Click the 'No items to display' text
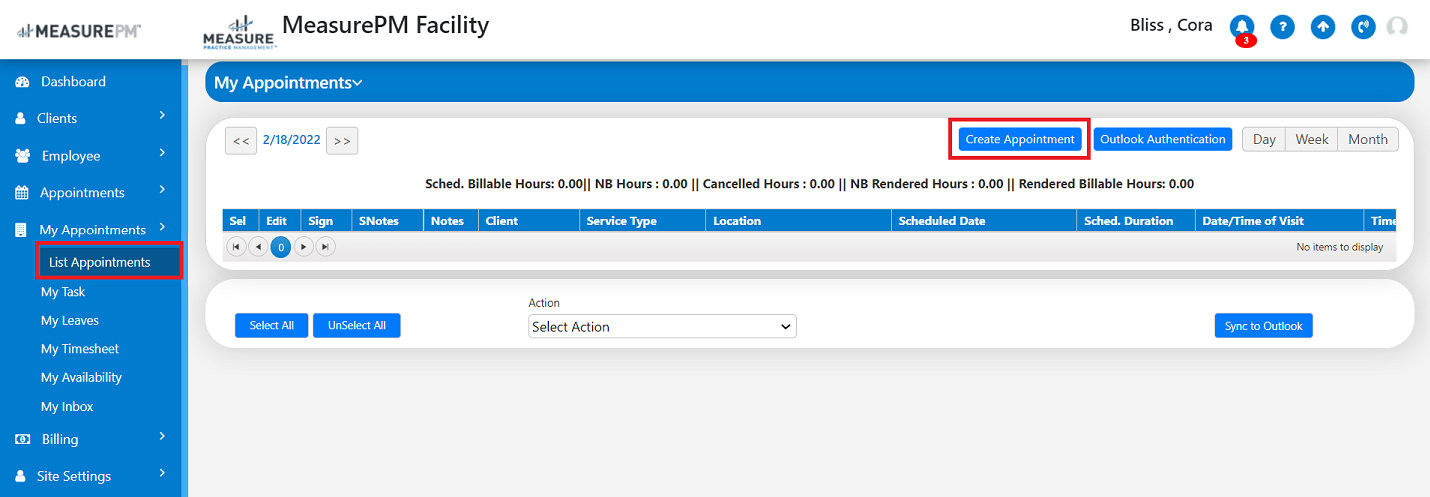Viewport: 1430px width, 497px height. pos(1340,247)
